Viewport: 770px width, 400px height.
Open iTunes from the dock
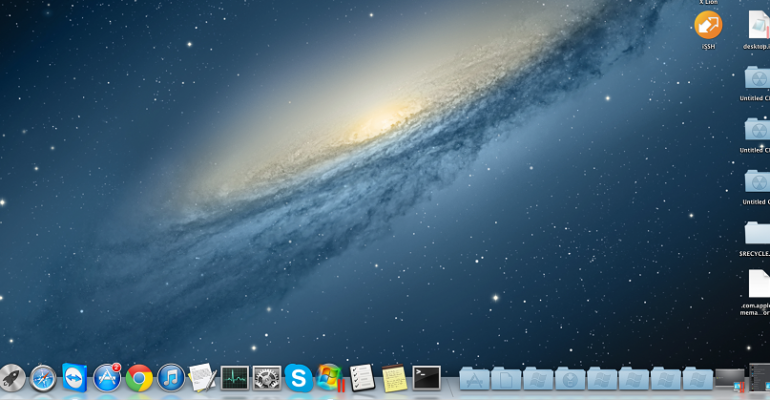[x=170, y=378]
